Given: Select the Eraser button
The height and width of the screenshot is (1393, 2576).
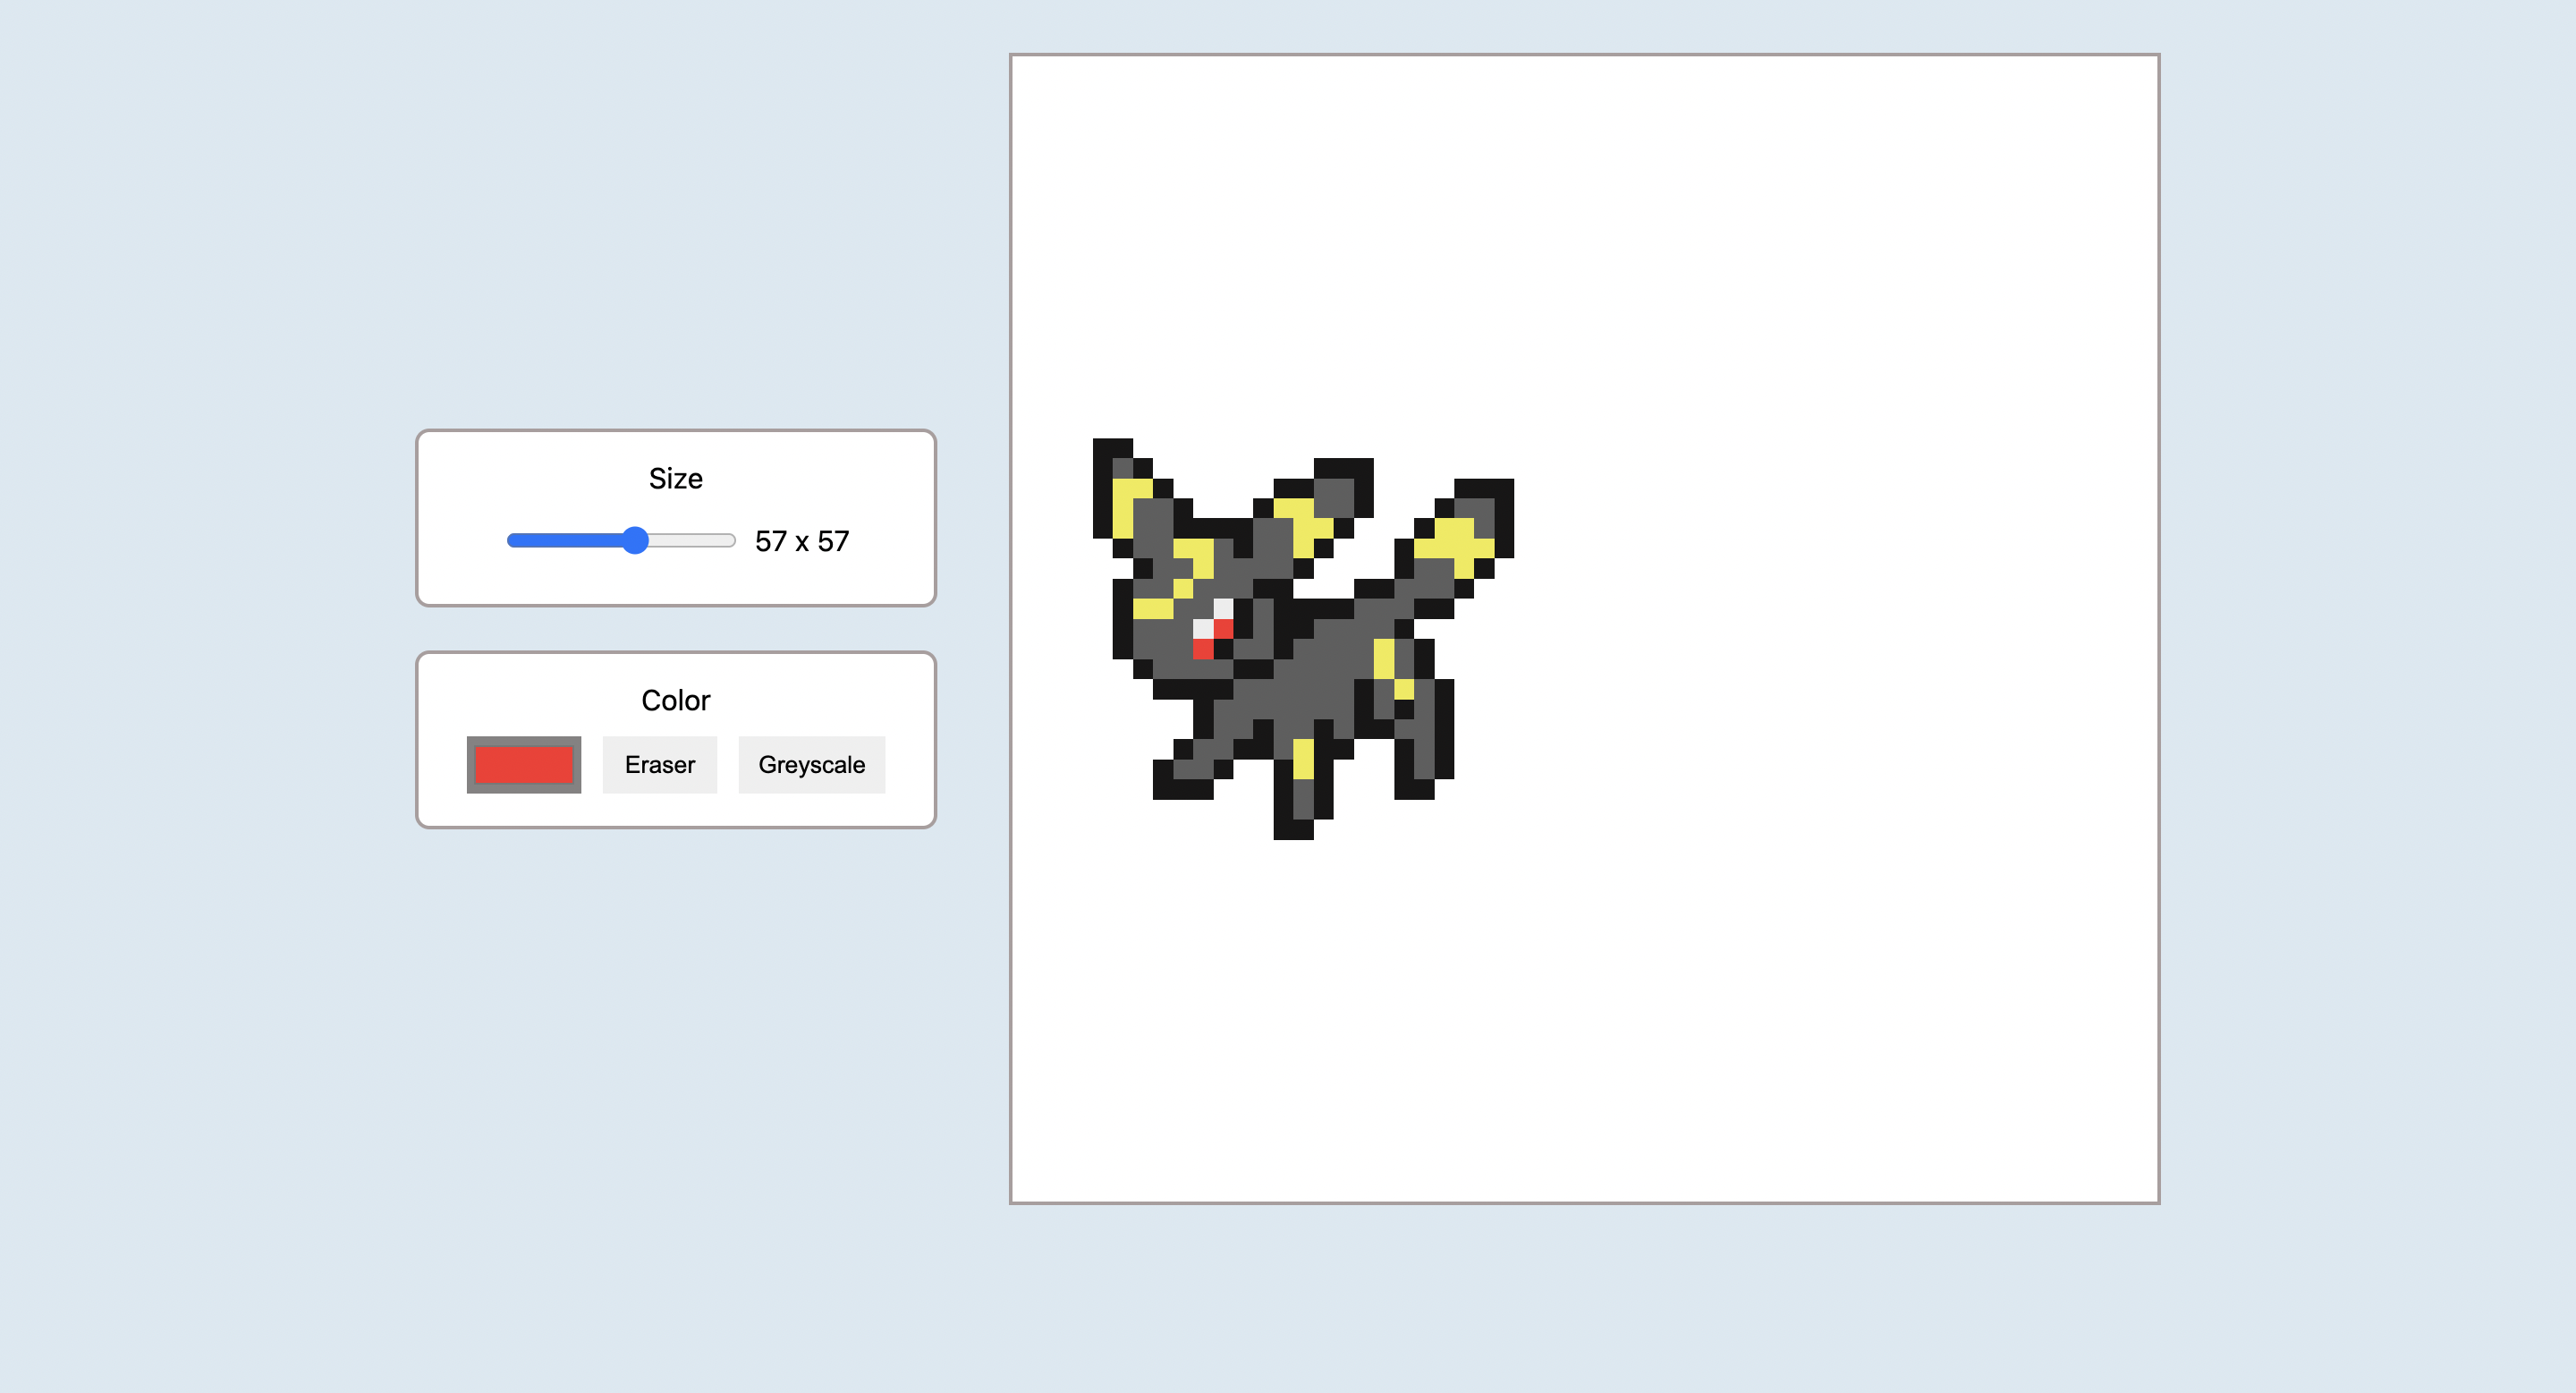Looking at the screenshot, I should (659, 765).
